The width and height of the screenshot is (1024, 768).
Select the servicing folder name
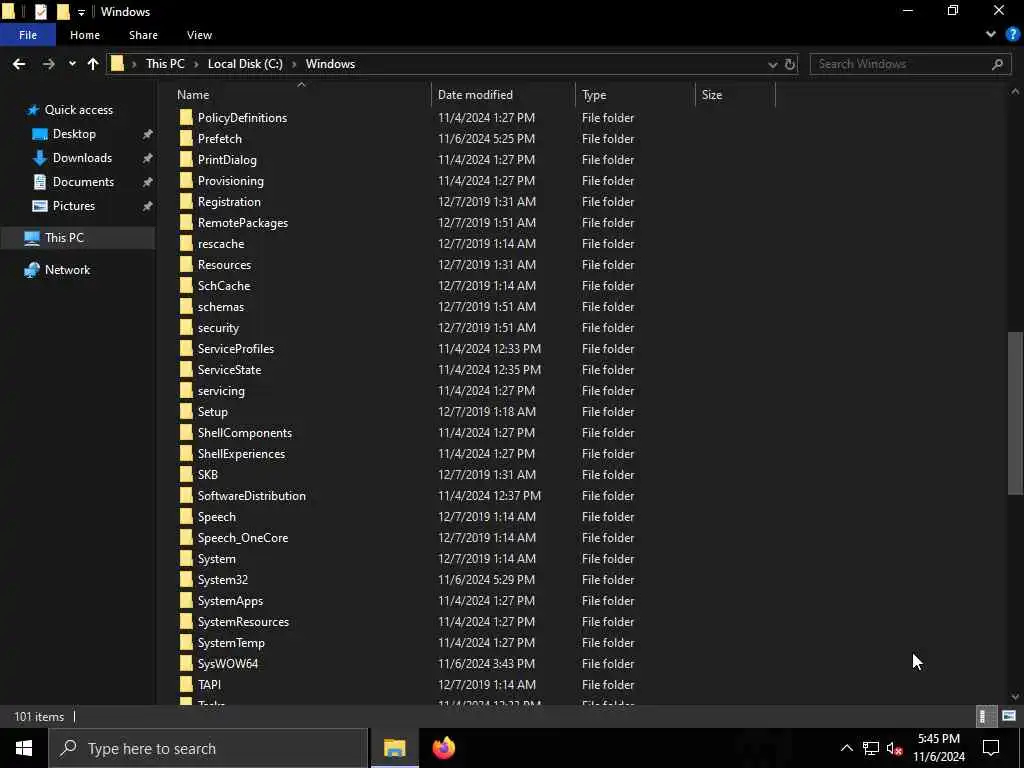tap(221, 391)
